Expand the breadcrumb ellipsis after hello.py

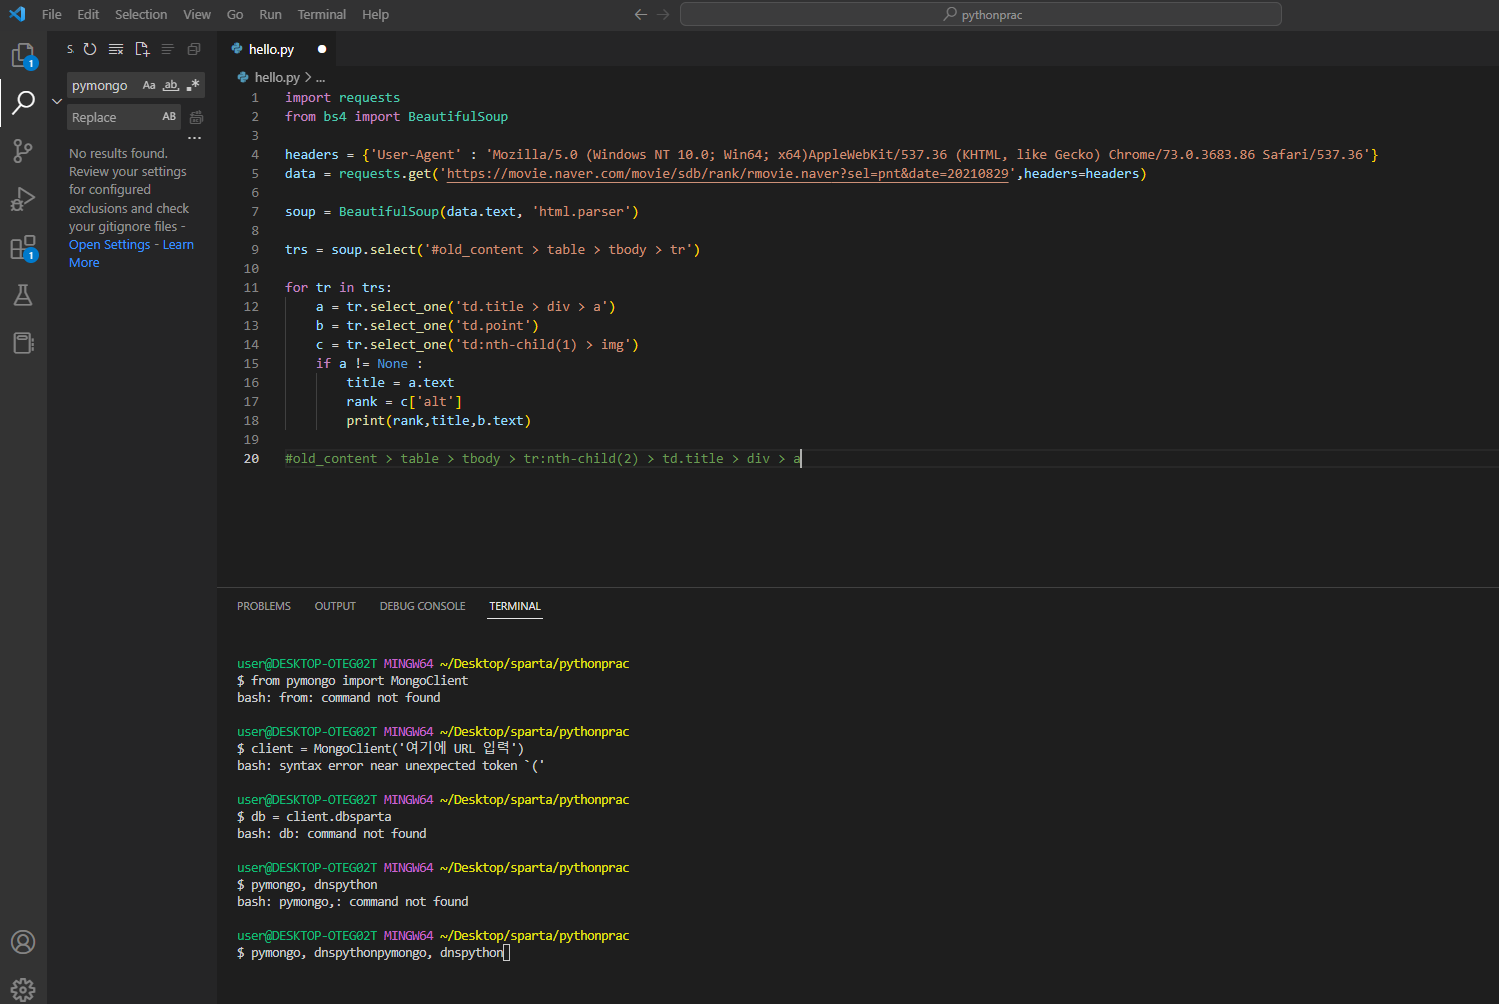click(320, 77)
